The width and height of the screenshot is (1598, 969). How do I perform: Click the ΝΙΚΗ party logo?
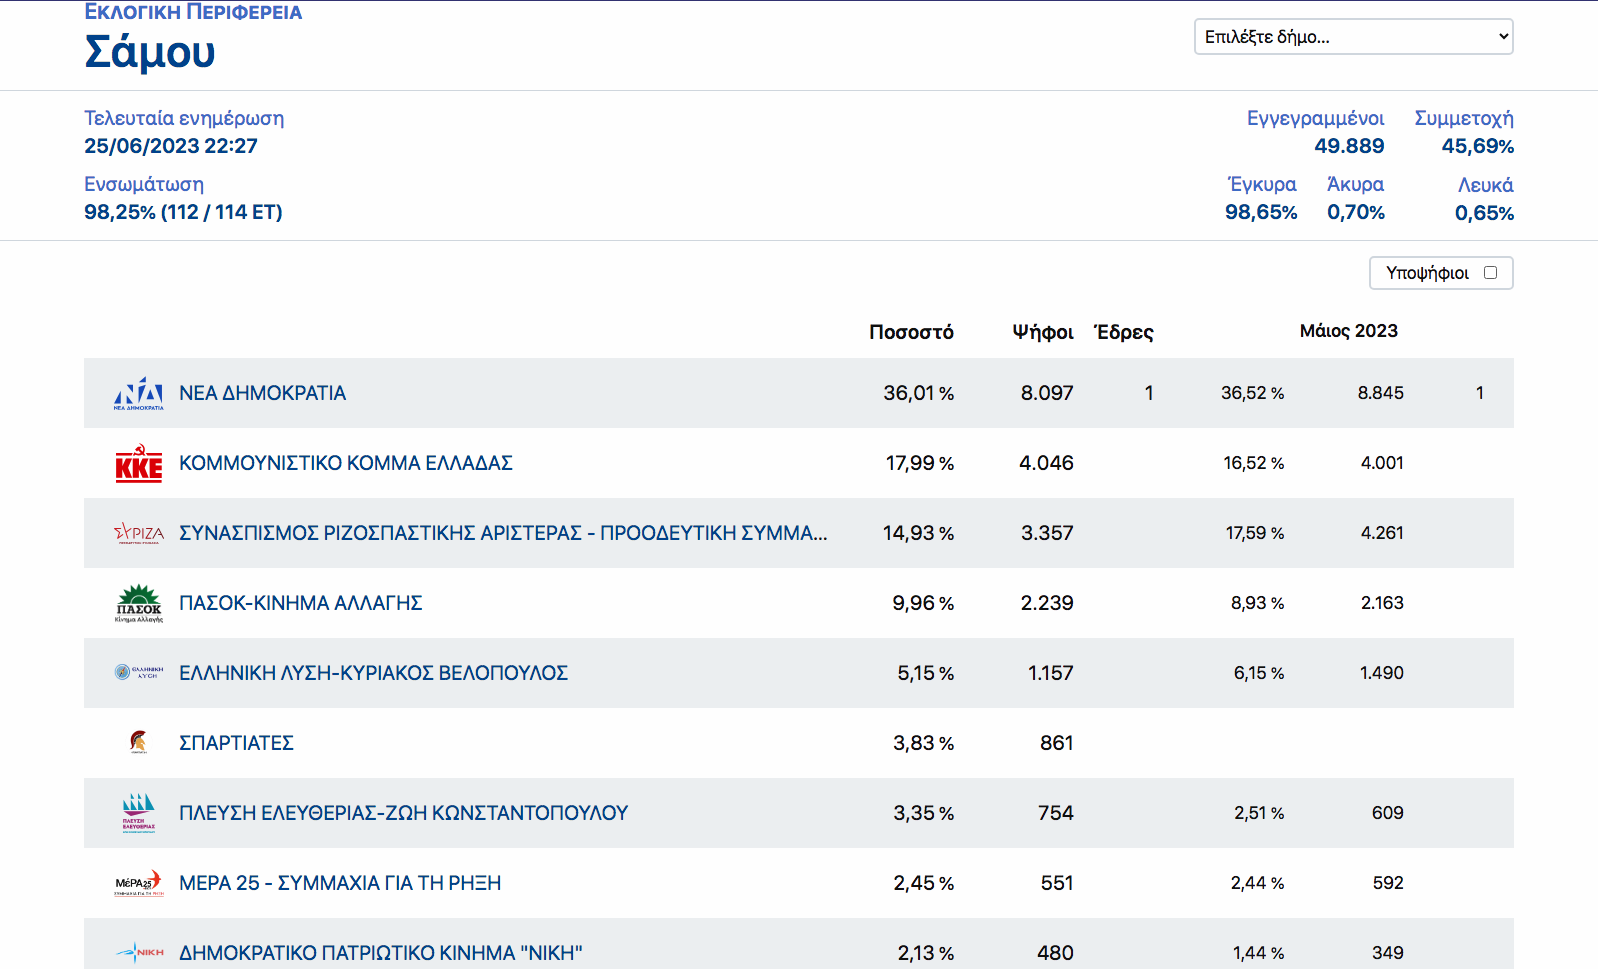click(139, 952)
